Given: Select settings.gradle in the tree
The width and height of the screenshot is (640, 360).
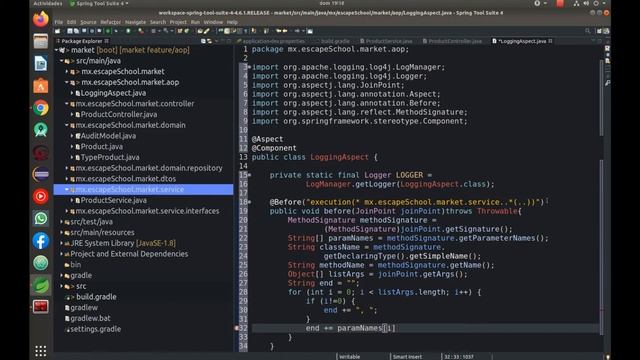Looking at the screenshot, I should (x=96, y=329).
